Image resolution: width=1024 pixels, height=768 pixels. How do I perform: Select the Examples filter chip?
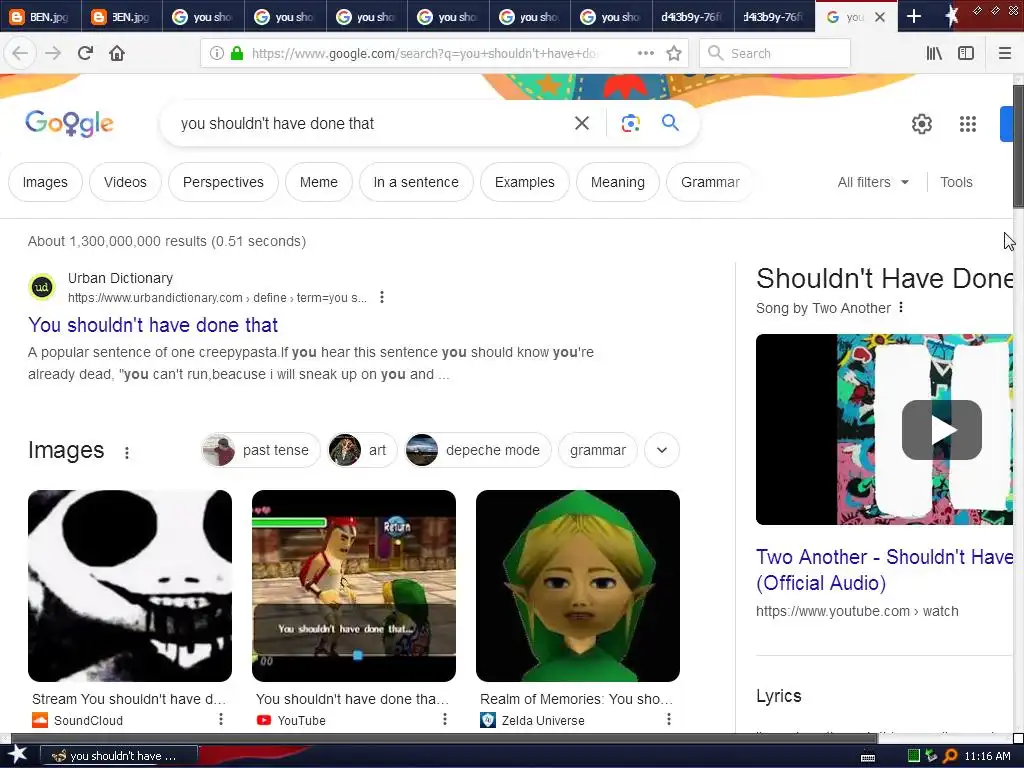click(524, 182)
